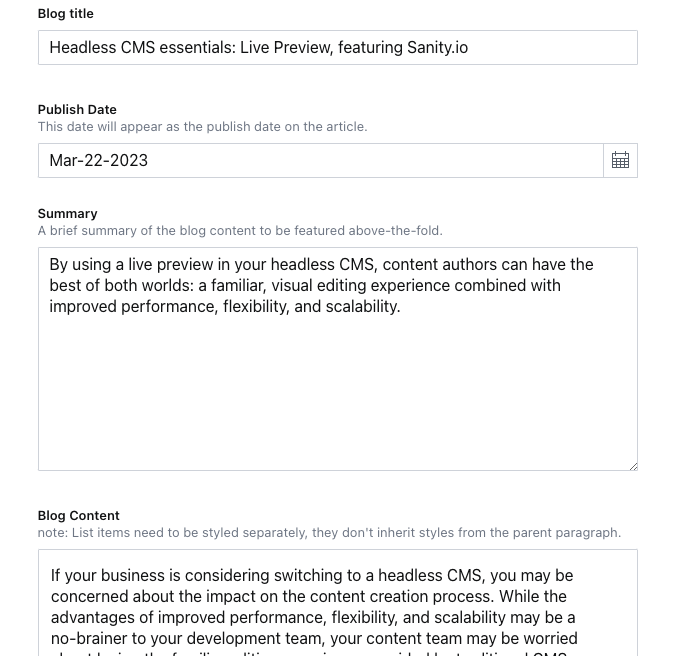Click the publish date helper description text
This screenshot has width=685, height=656.
click(202, 127)
